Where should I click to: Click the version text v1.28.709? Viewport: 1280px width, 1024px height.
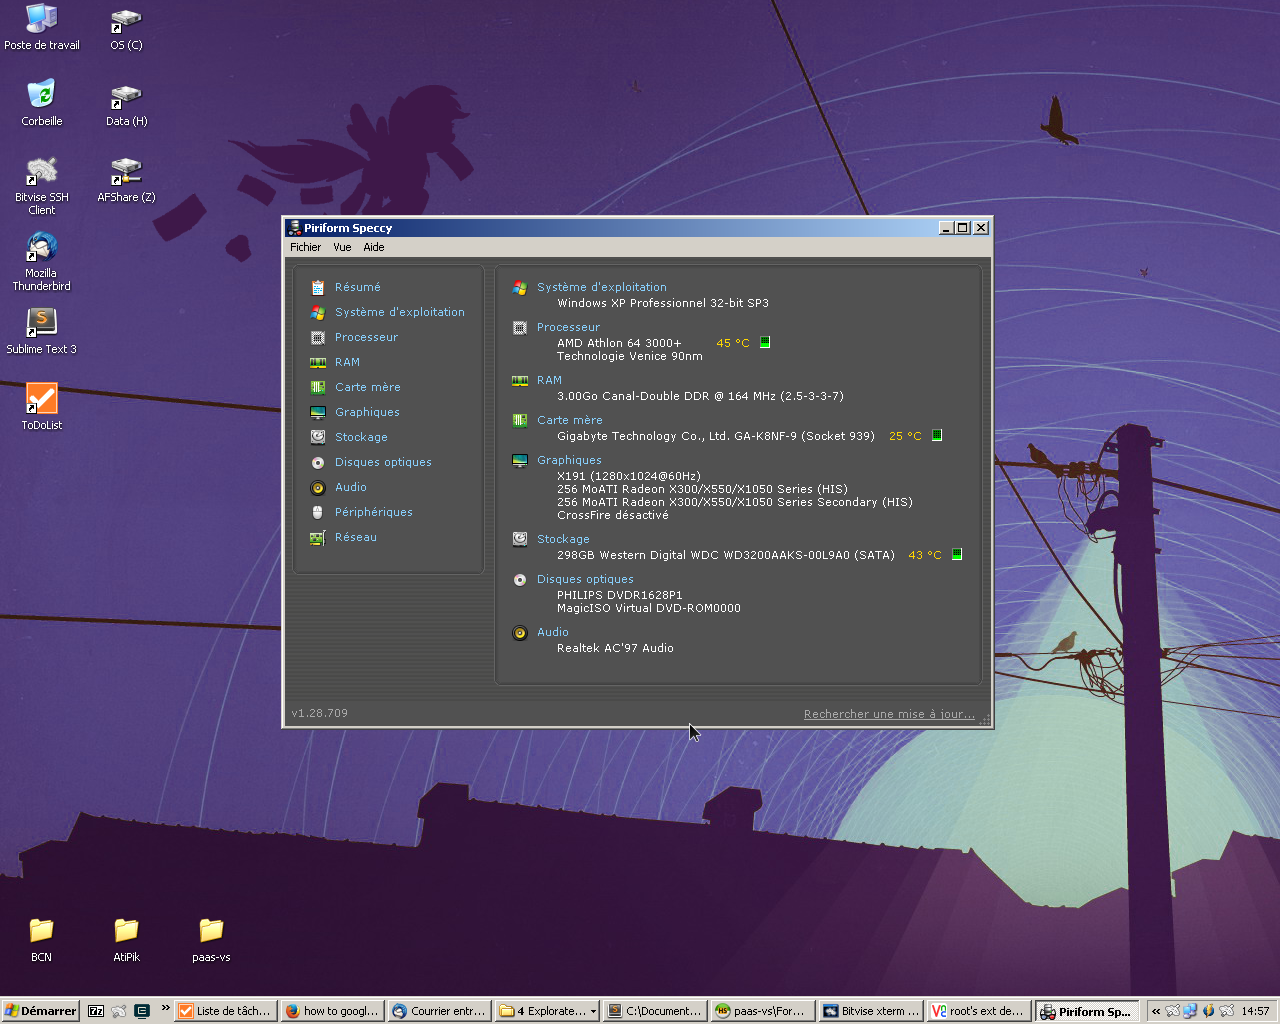(x=320, y=713)
